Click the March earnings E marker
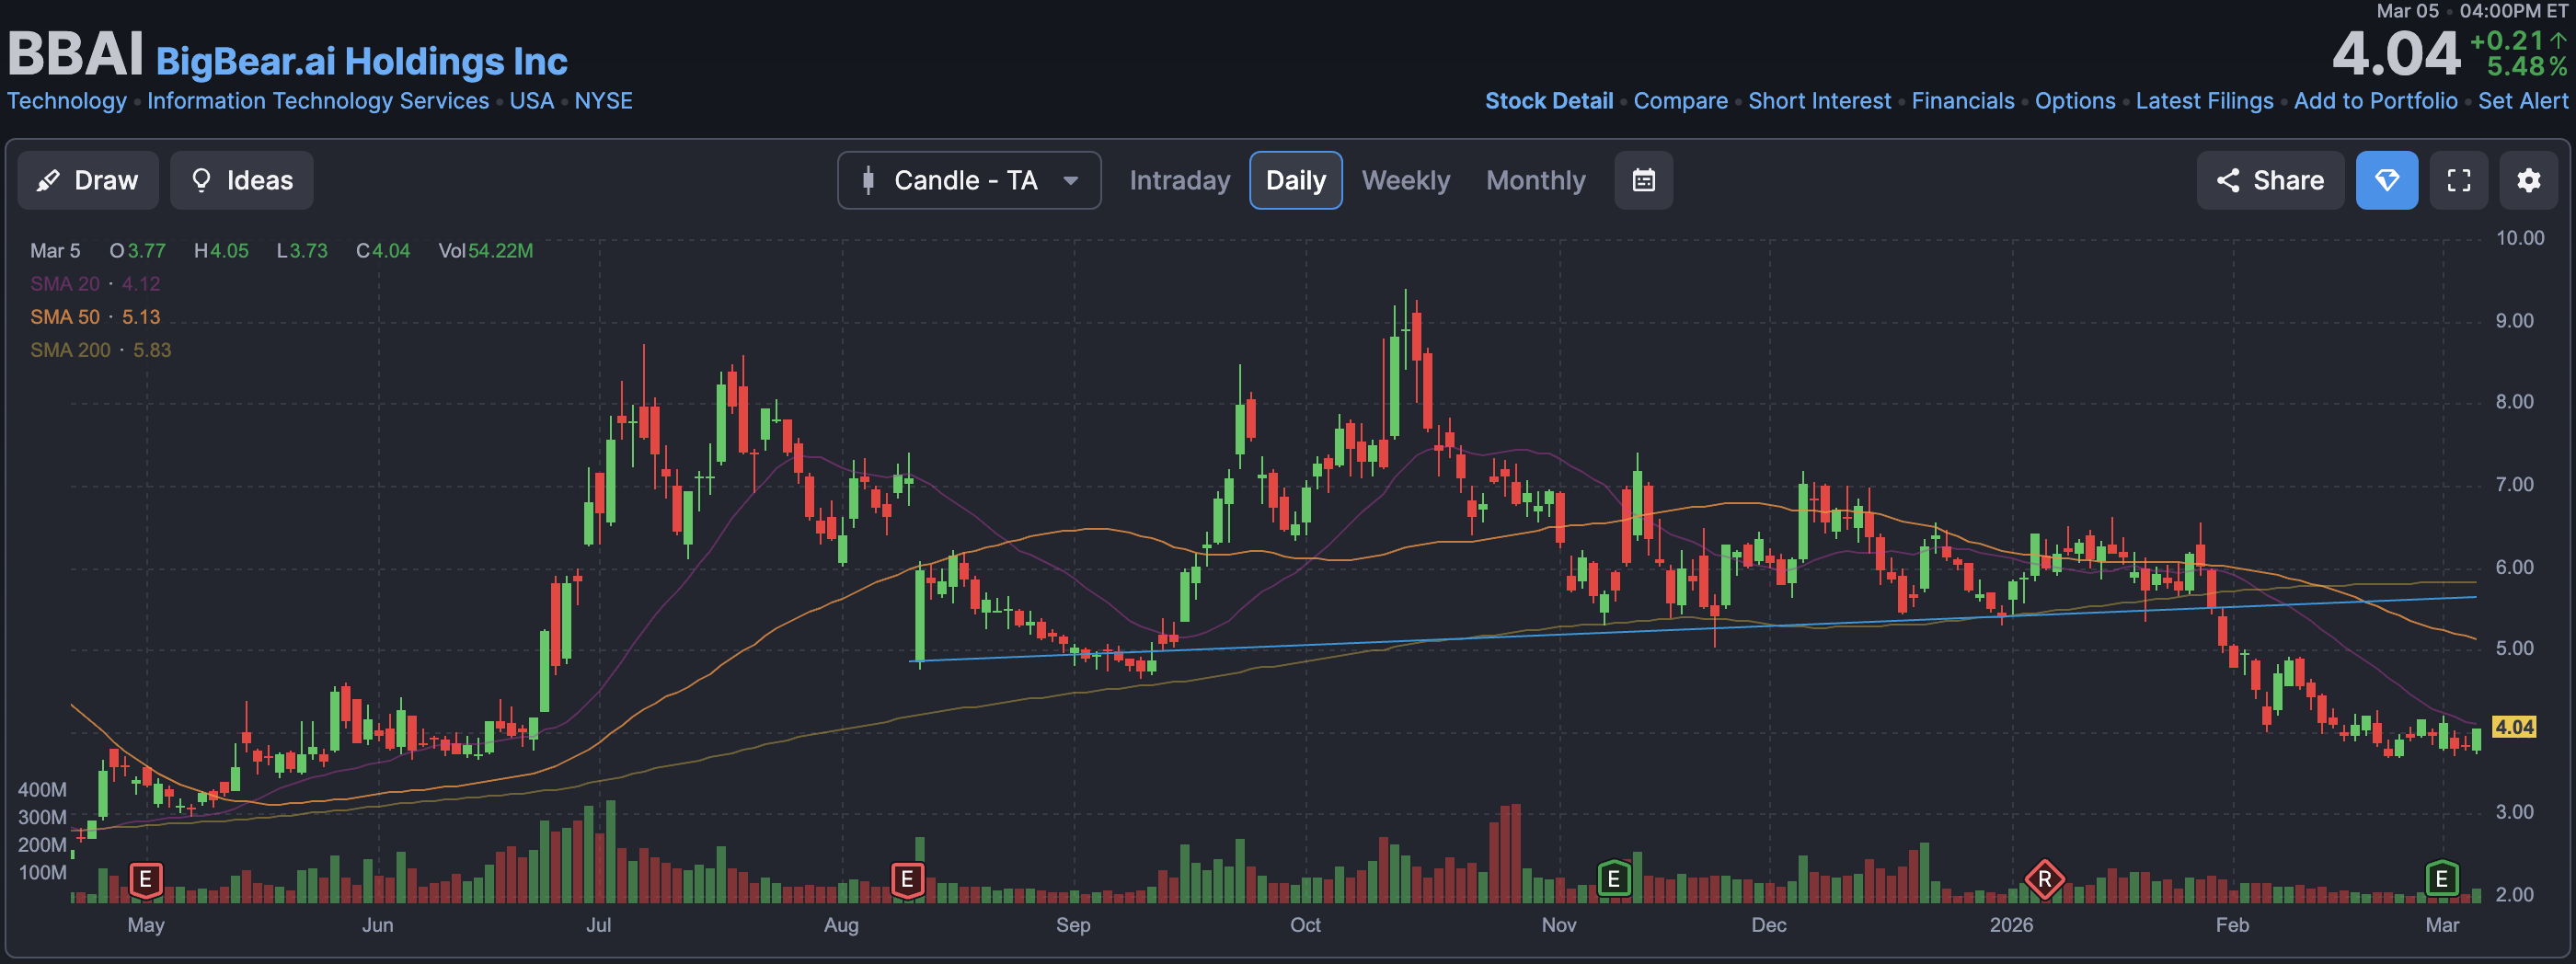This screenshot has height=964, width=2576. click(2441, 879)
